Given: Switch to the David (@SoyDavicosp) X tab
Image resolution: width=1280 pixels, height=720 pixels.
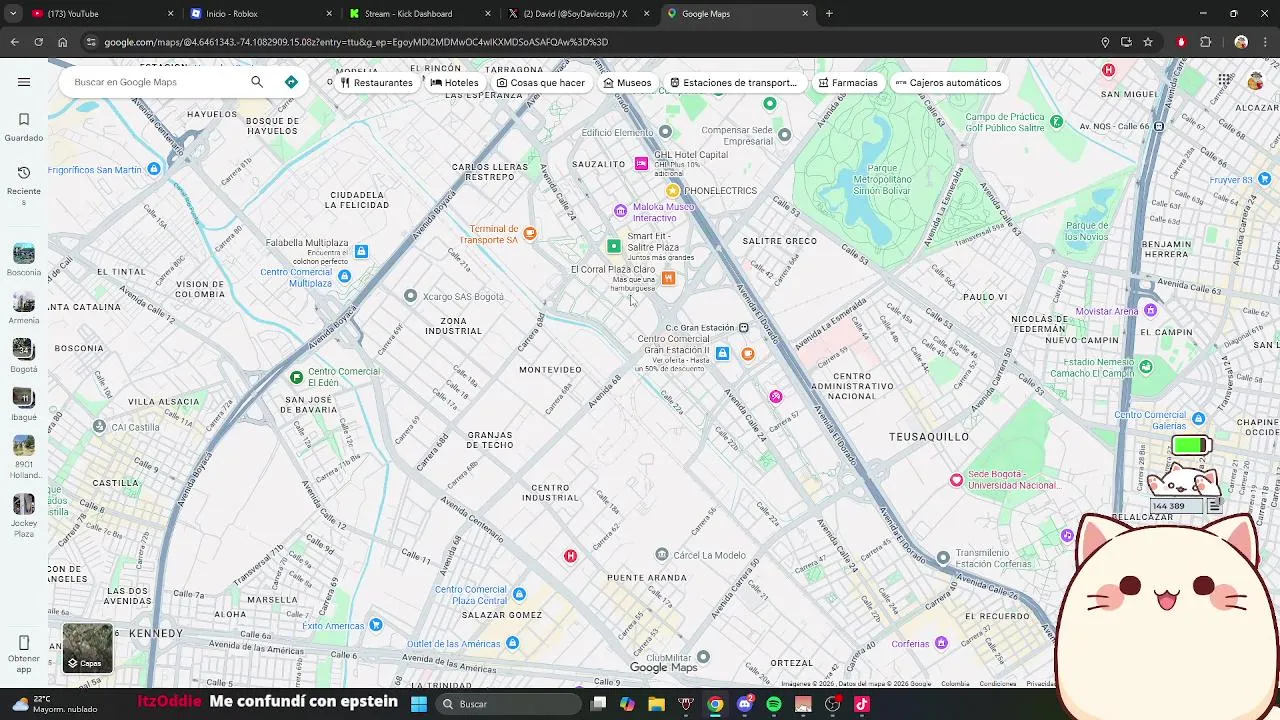Looking at the screenshot, I should pos(578,14).
